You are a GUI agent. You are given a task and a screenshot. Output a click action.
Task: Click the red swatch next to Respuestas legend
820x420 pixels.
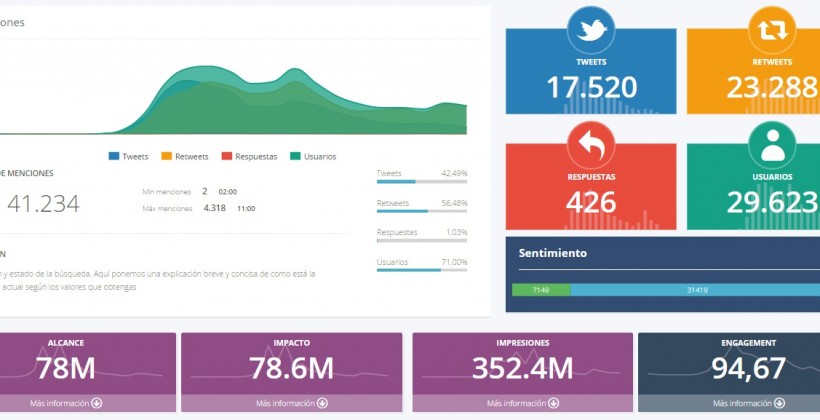click(226, 156)
